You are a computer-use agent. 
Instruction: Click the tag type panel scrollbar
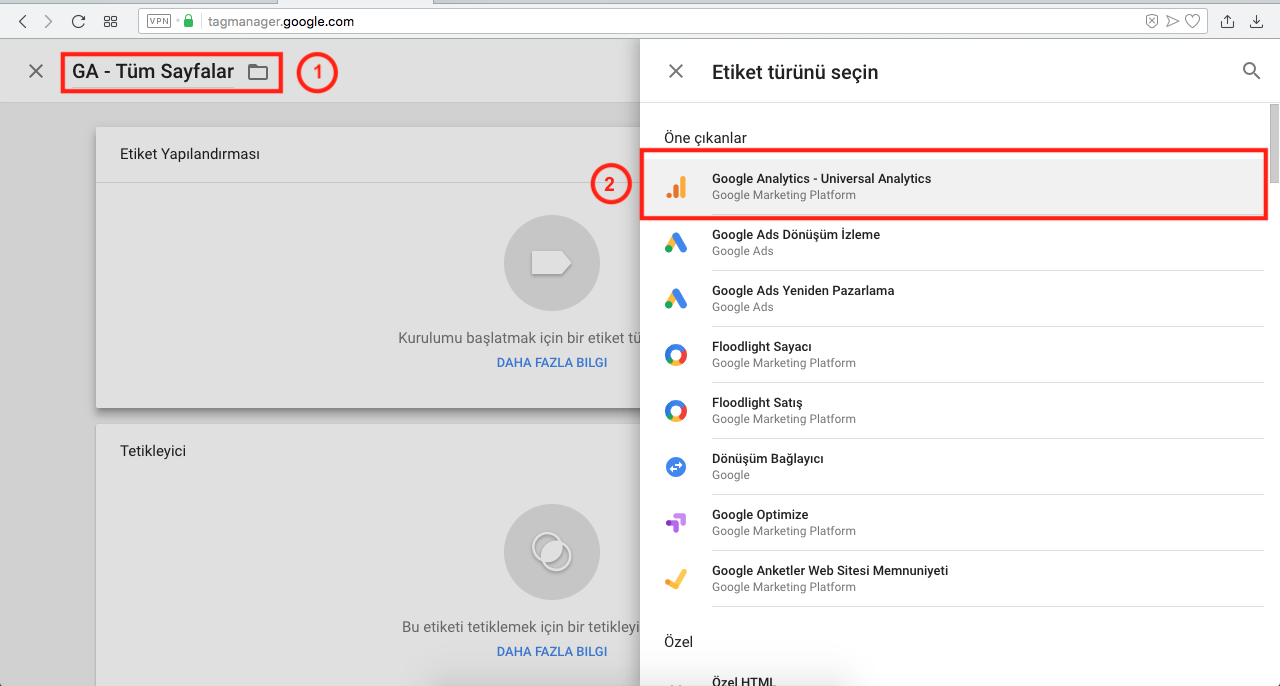click(x=1274, y=143)
